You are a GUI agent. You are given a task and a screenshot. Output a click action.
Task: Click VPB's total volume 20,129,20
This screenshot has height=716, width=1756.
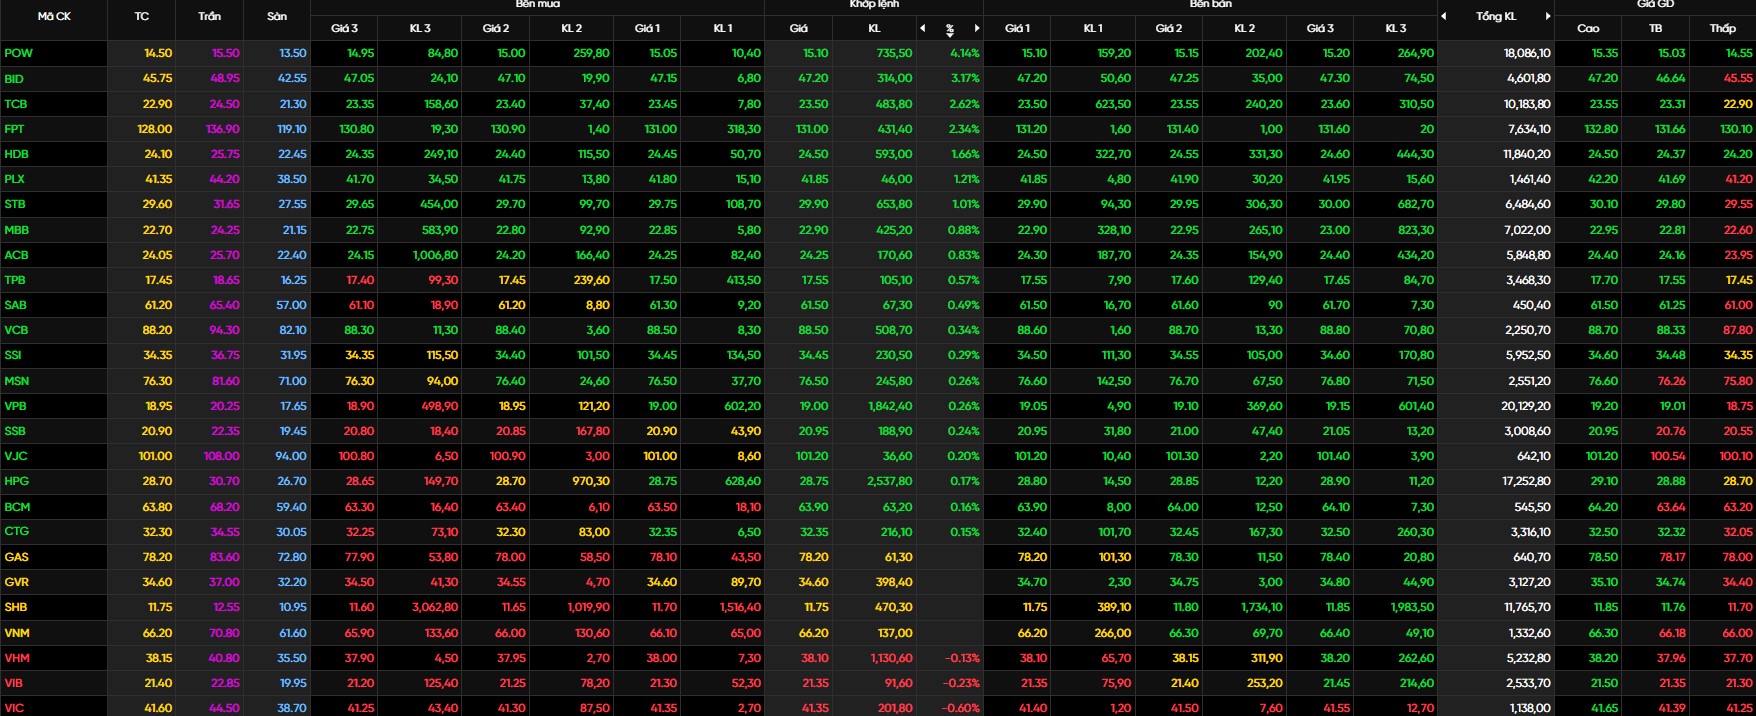(1526, 406)
